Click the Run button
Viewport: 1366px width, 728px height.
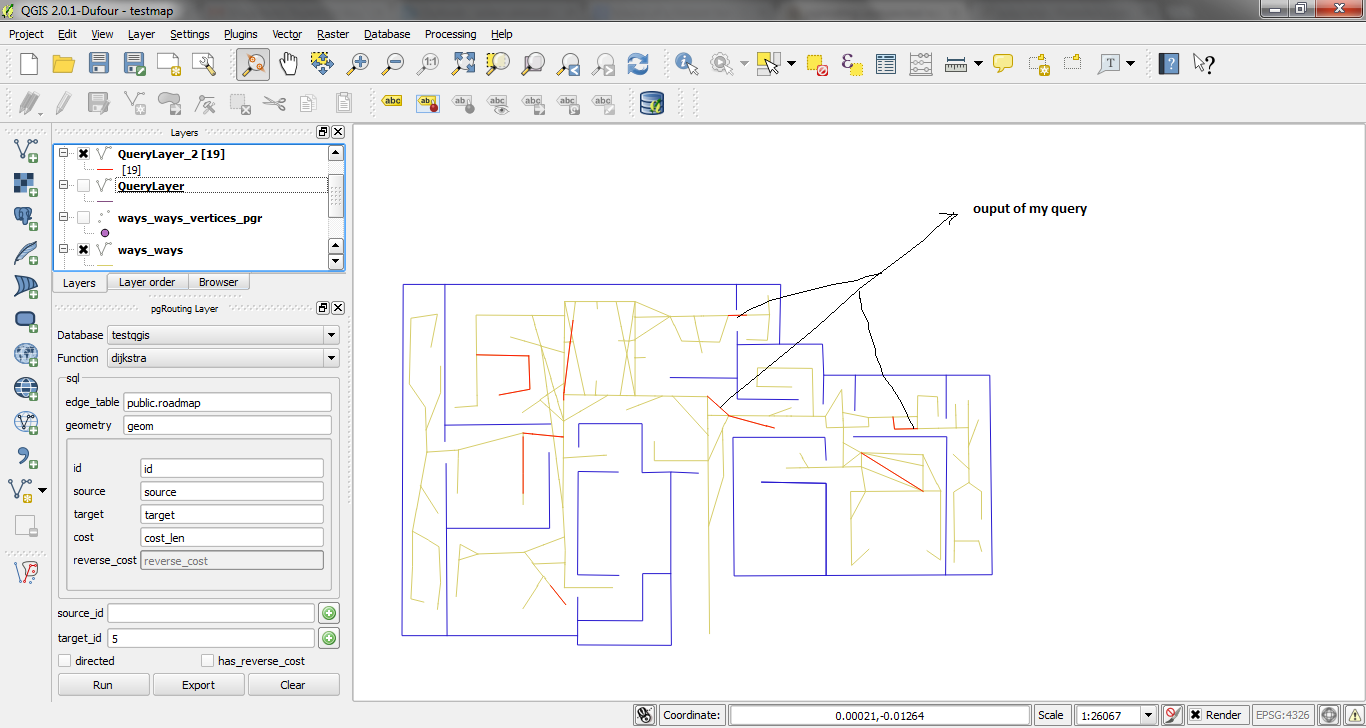(103, 685)
